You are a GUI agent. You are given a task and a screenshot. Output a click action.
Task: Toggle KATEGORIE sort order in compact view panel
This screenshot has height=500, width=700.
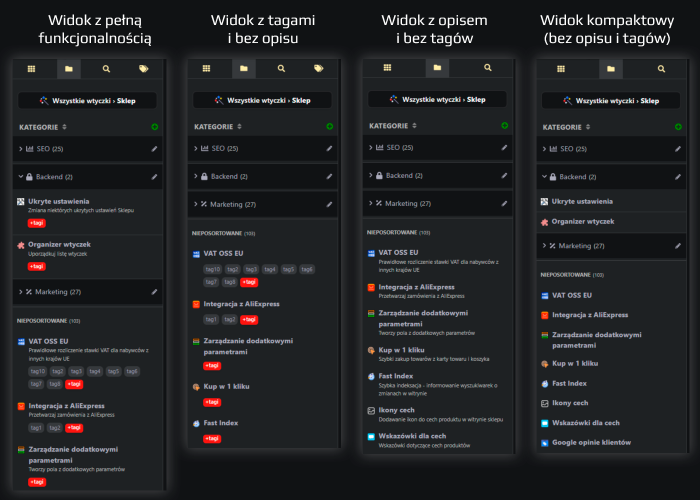point(589,127)
